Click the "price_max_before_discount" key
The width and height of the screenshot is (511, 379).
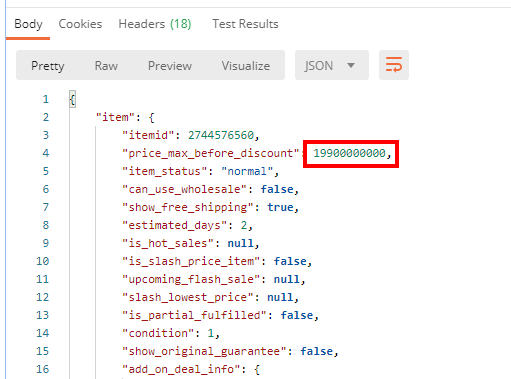211,153
